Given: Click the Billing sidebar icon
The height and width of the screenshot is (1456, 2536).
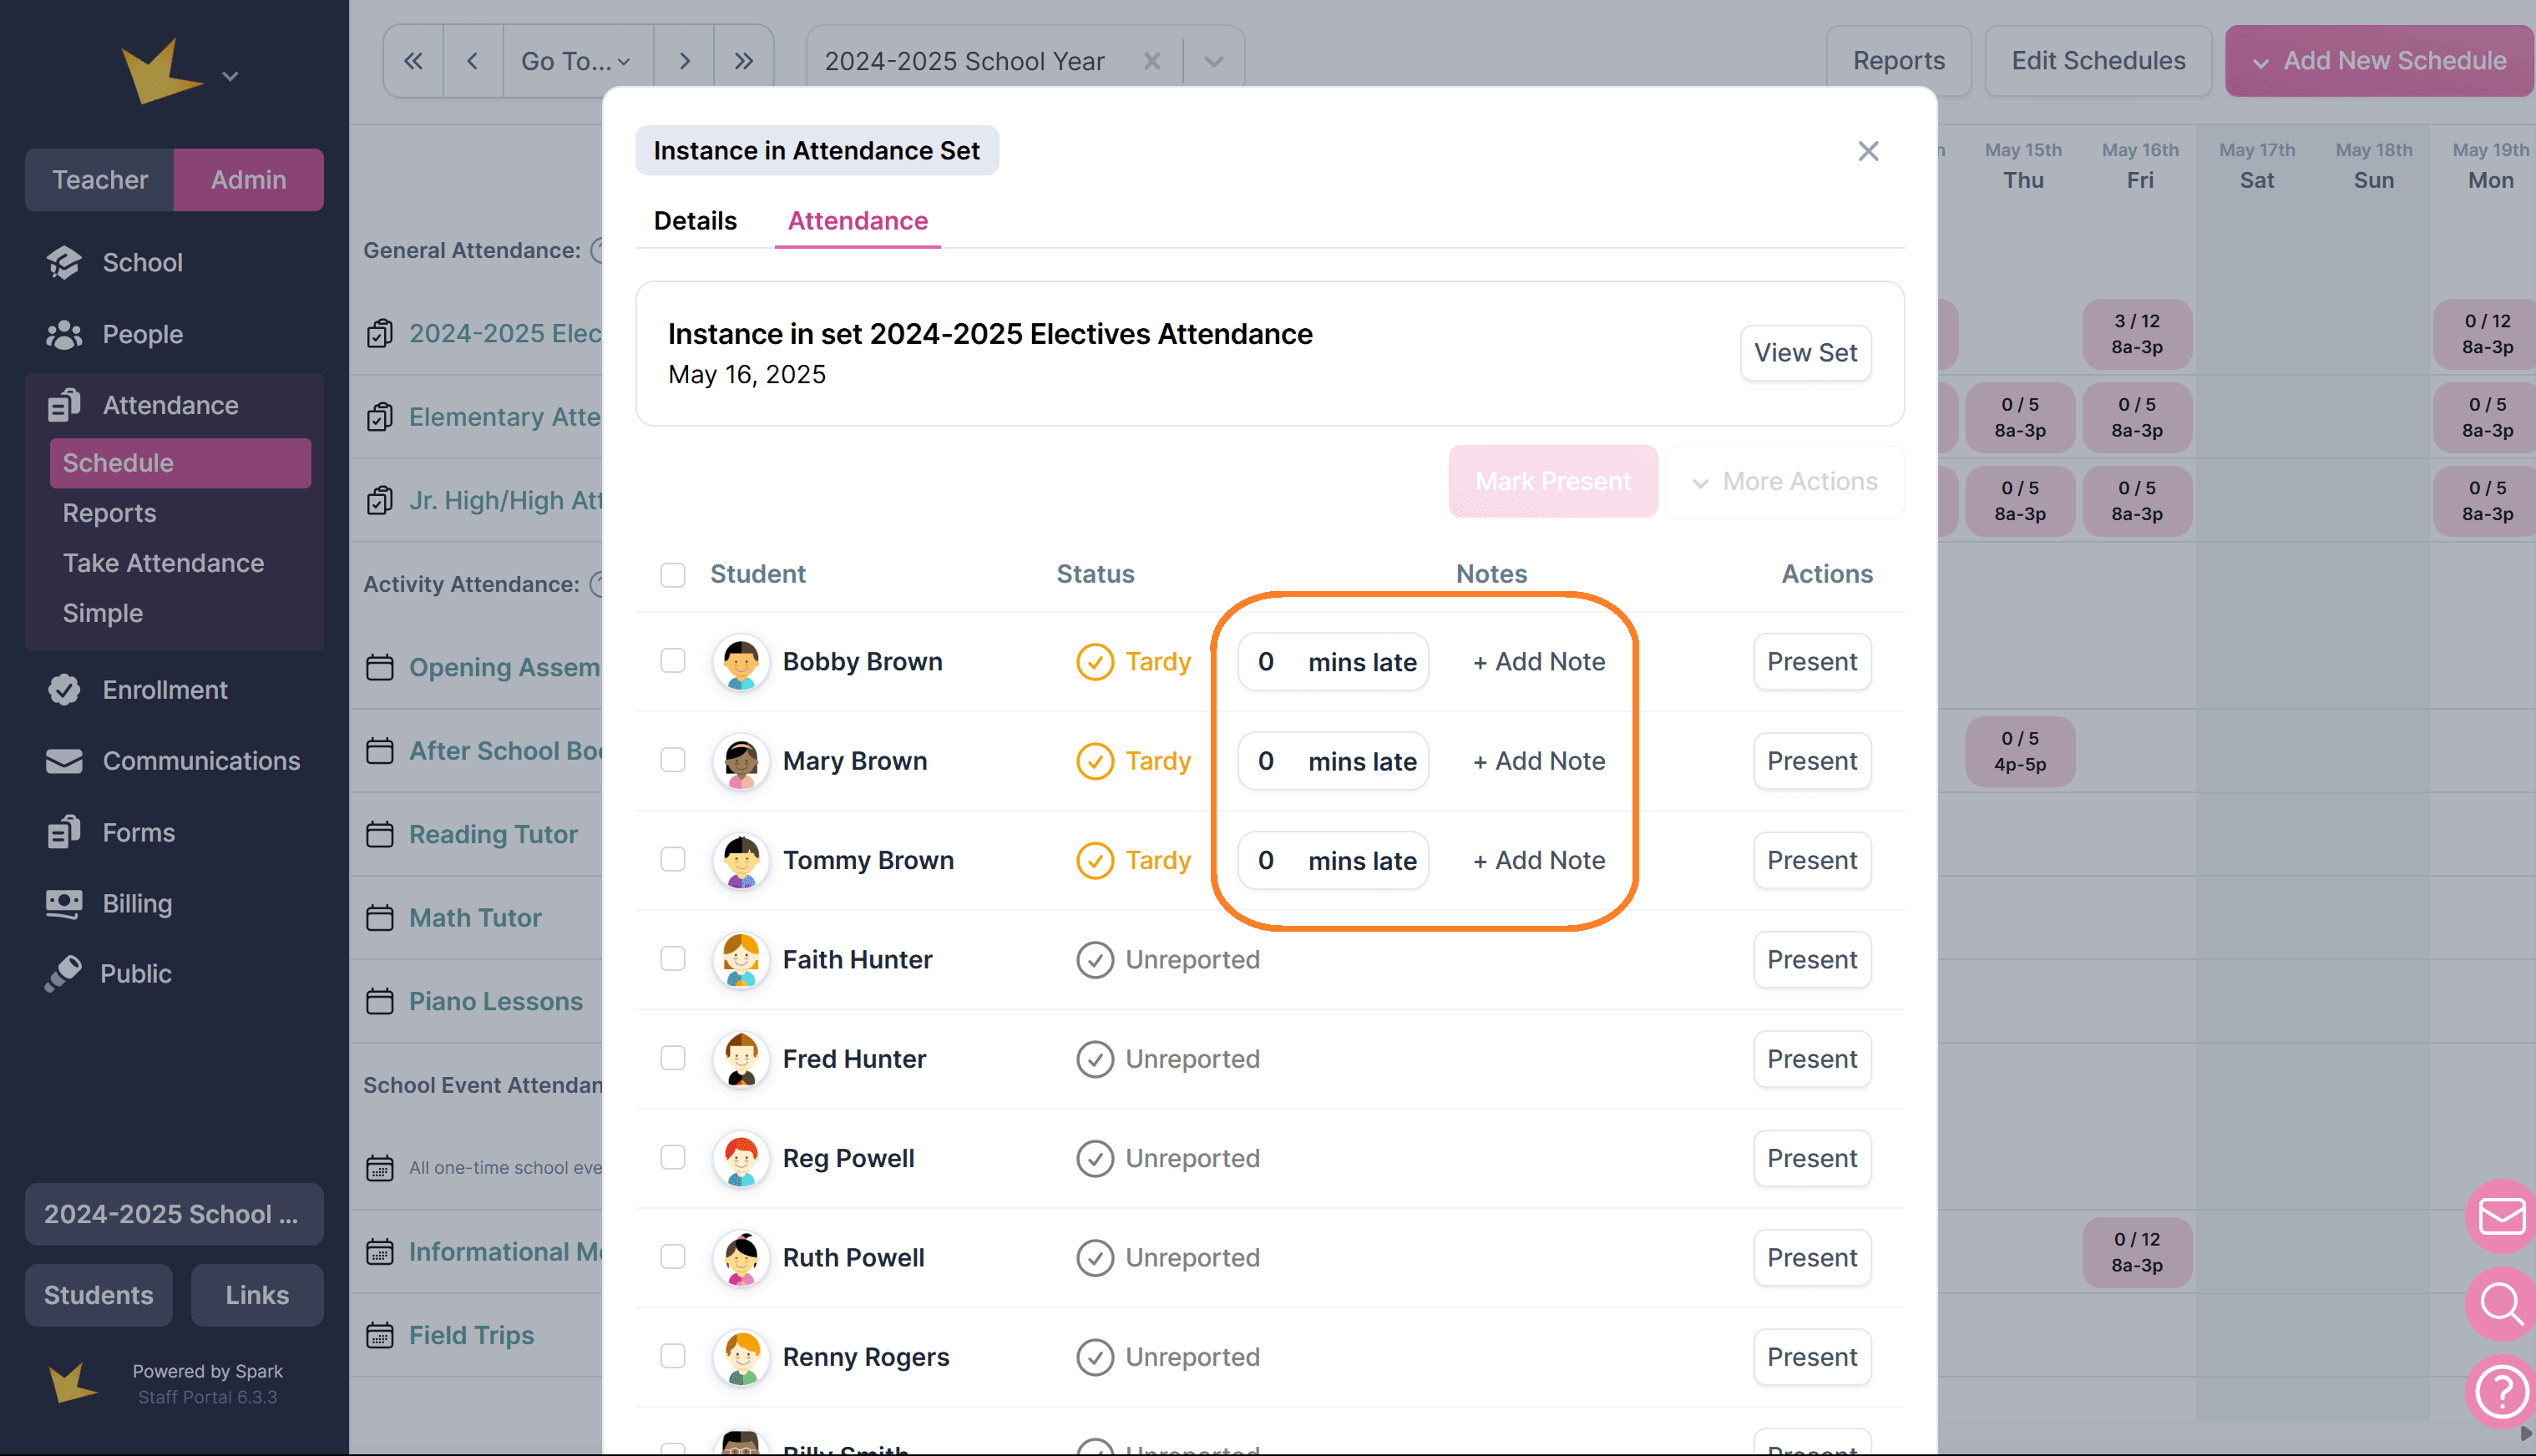Looking at the screenshot, I should (64, 903).
